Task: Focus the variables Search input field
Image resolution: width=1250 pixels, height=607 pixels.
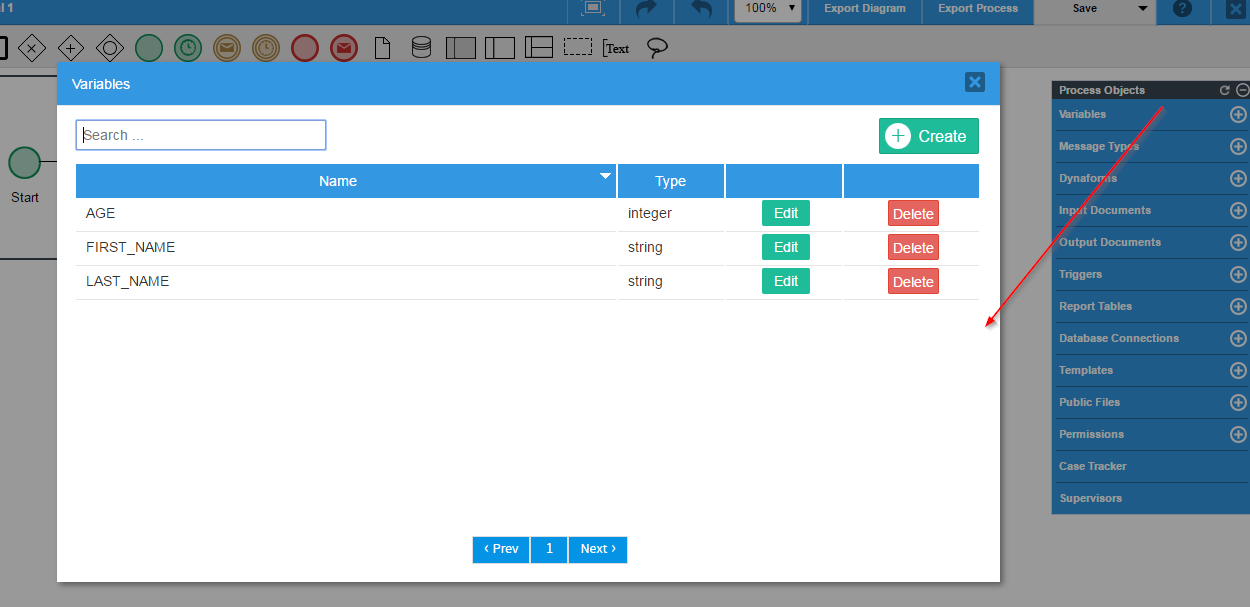Action: 201,135
